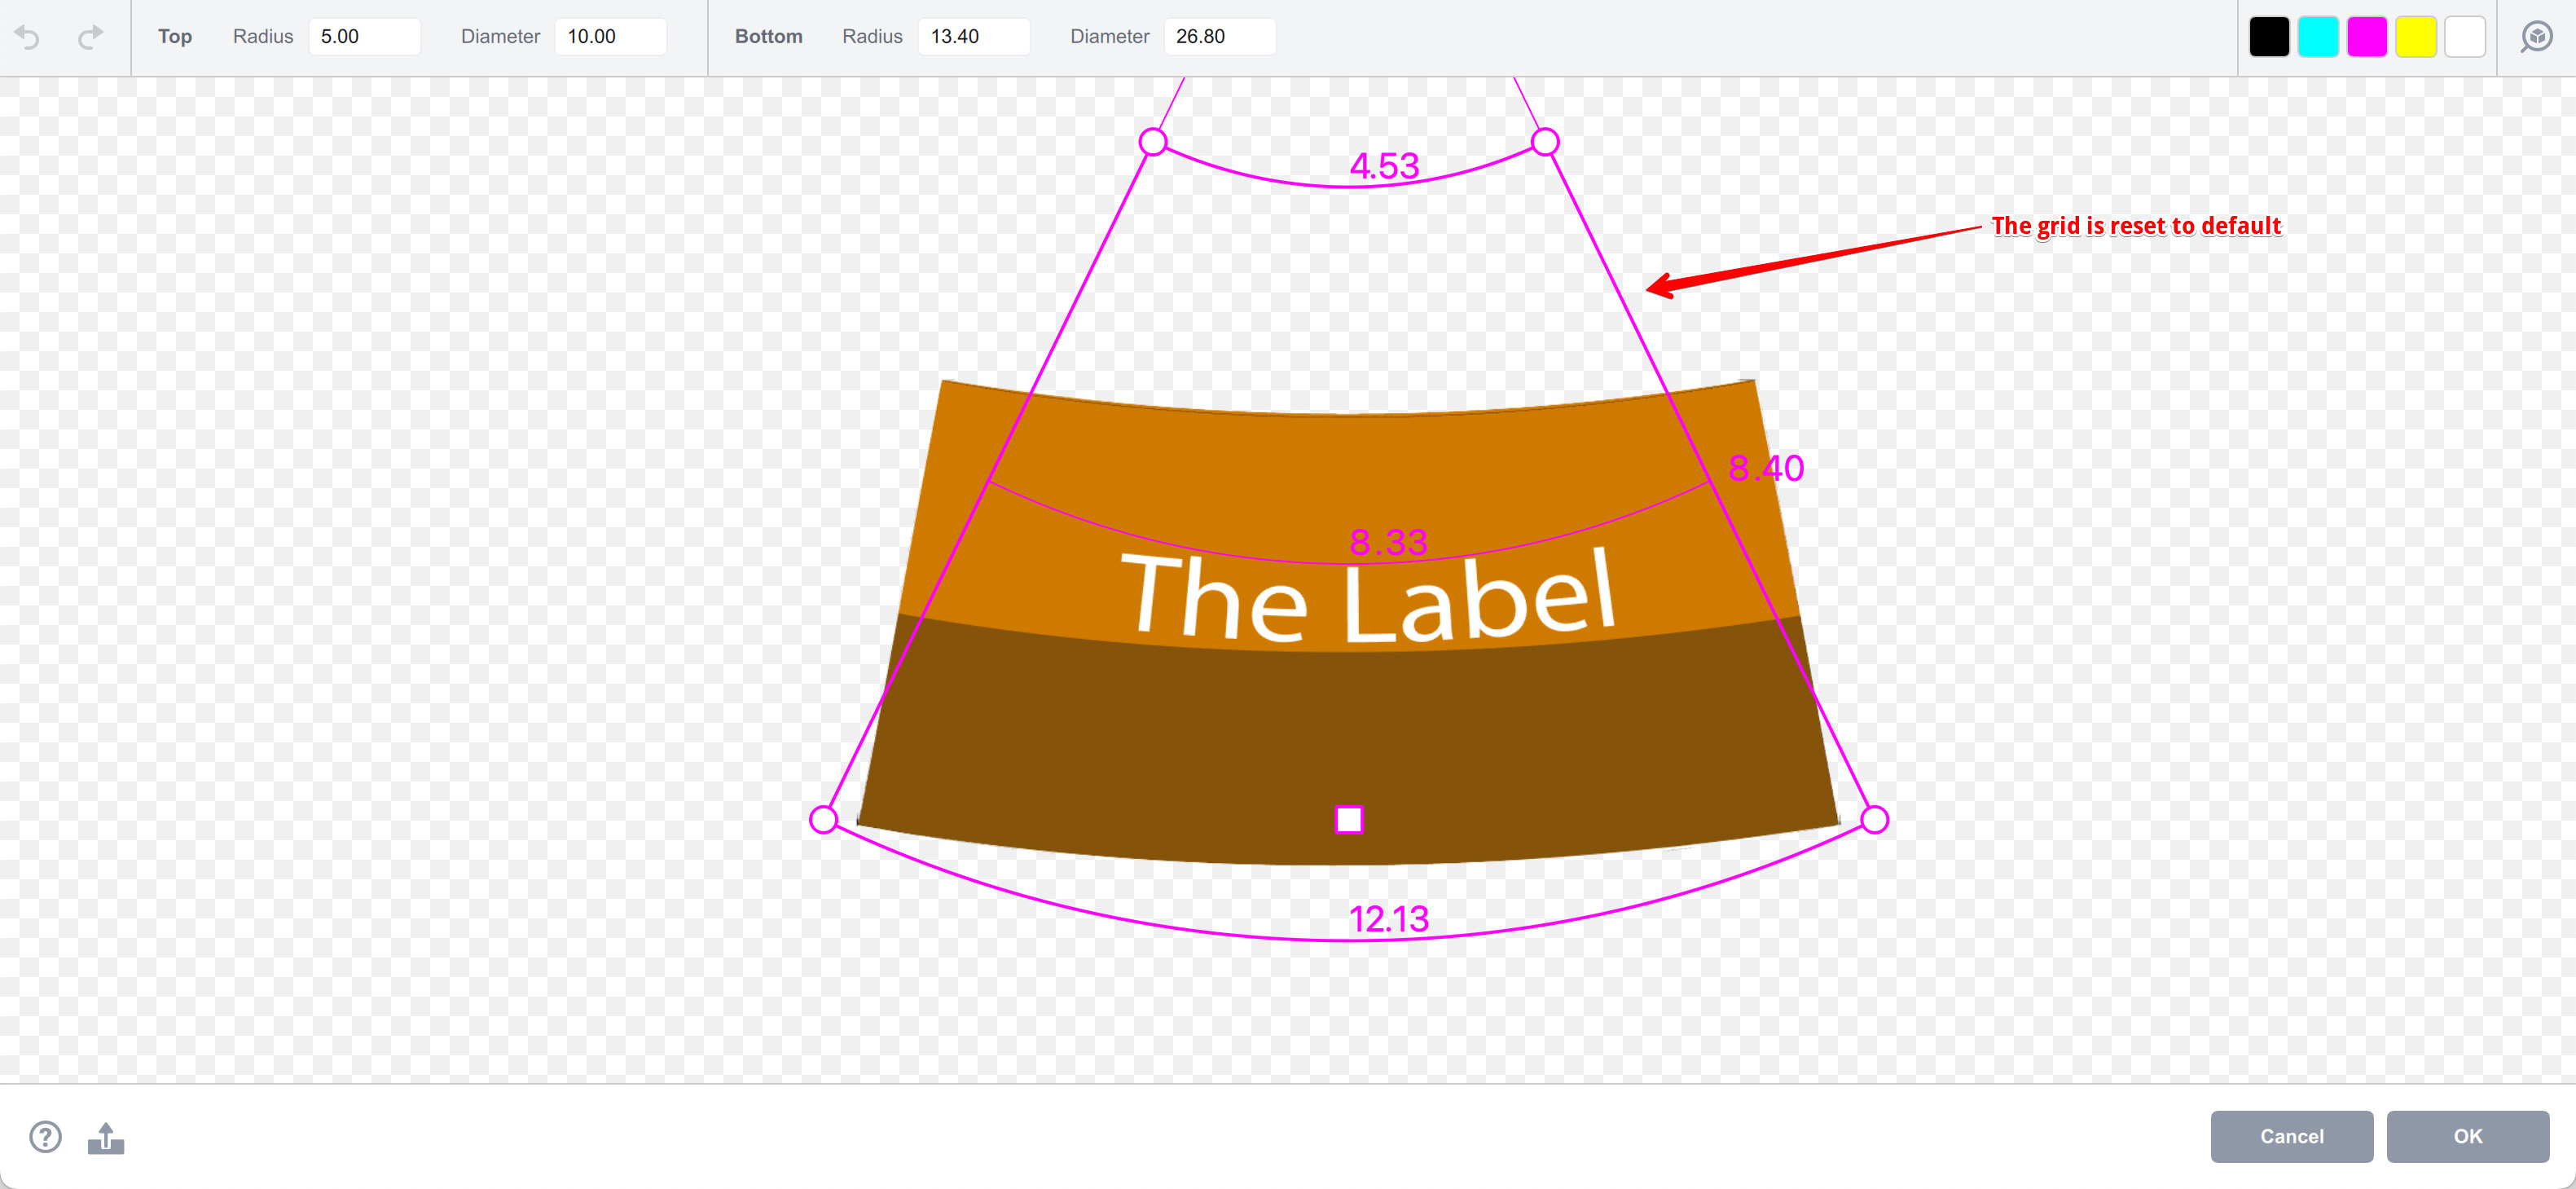The image size is (2576, 1189).
Task: Select 'The Label' artwork on the canvas
Action: [1375, 600]
